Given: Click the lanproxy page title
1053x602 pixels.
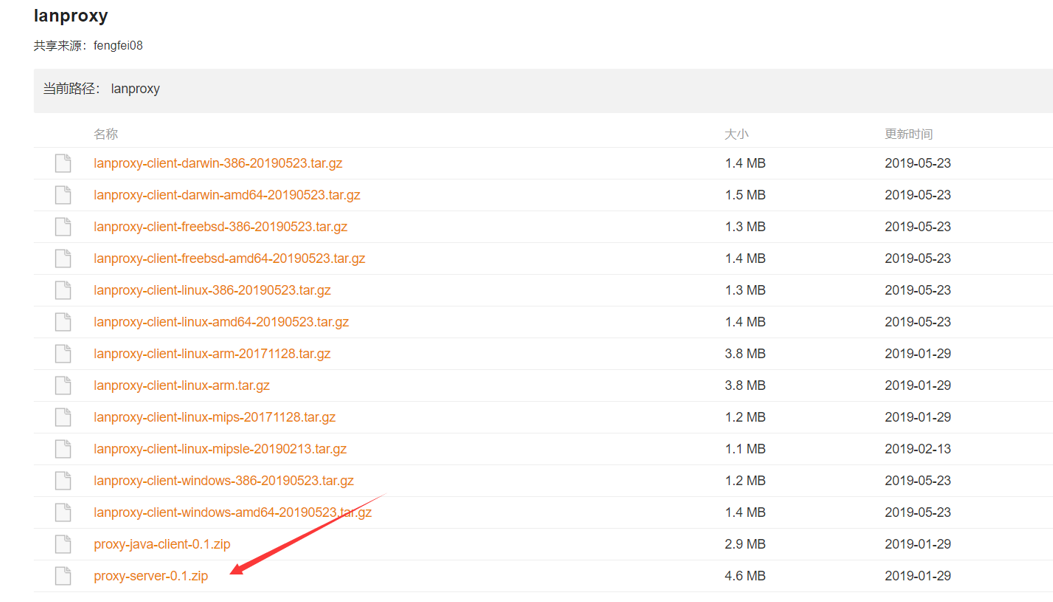Looking at the screenshot, I should tap(71, 15).
